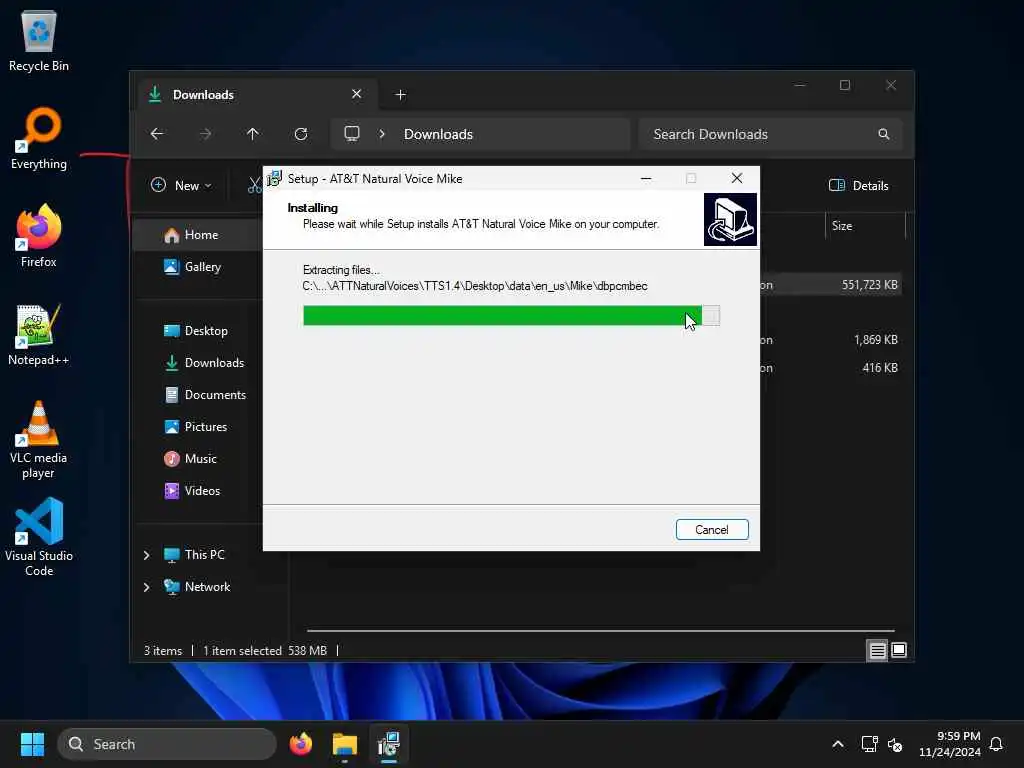Open Firefox from the taskbar
The image size is (1024, 768).
(301, 744)
